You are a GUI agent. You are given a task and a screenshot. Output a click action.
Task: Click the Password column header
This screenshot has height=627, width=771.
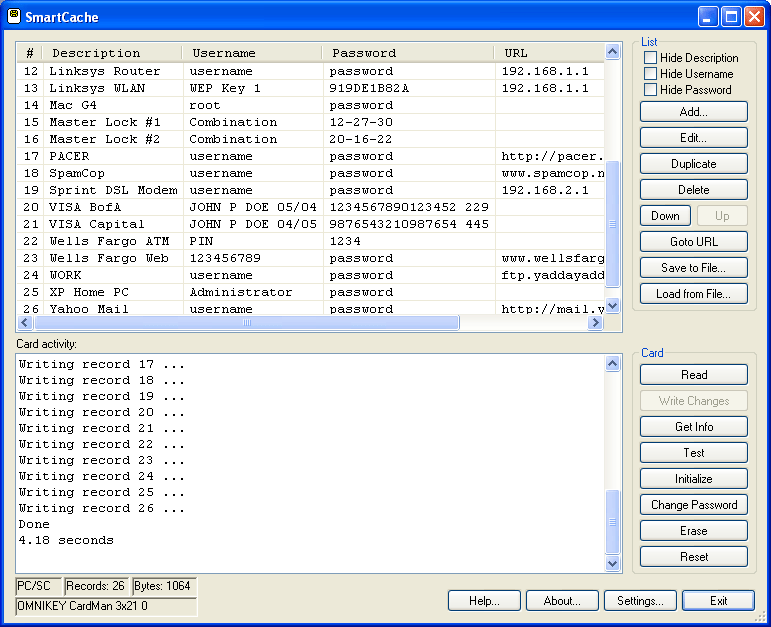[408, 53]
